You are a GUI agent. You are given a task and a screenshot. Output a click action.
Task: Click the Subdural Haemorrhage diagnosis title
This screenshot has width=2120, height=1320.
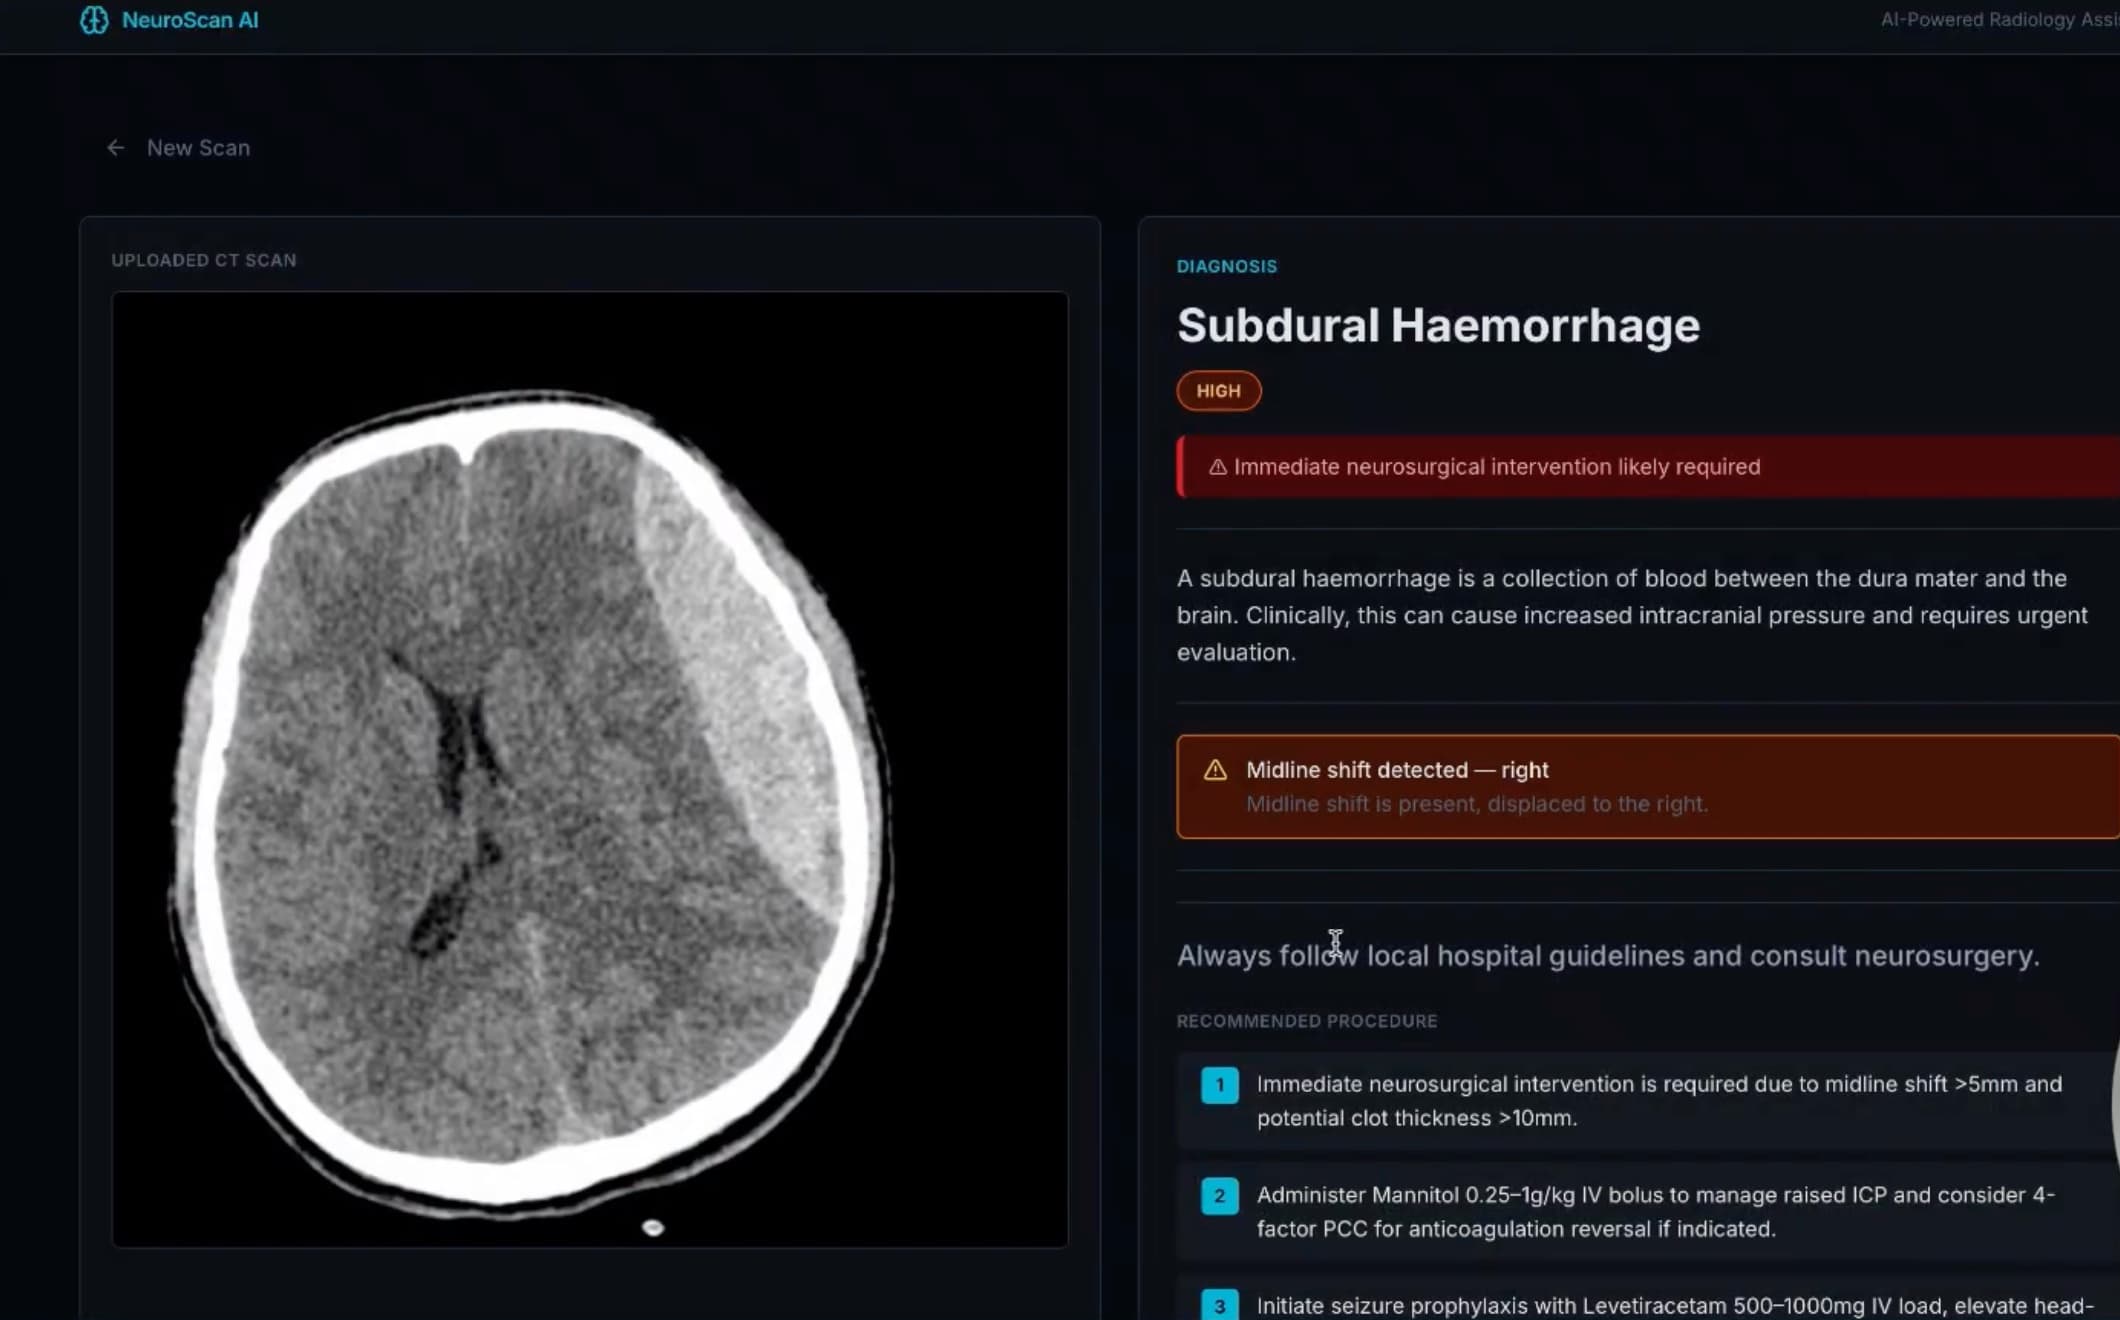point(1438,326)
